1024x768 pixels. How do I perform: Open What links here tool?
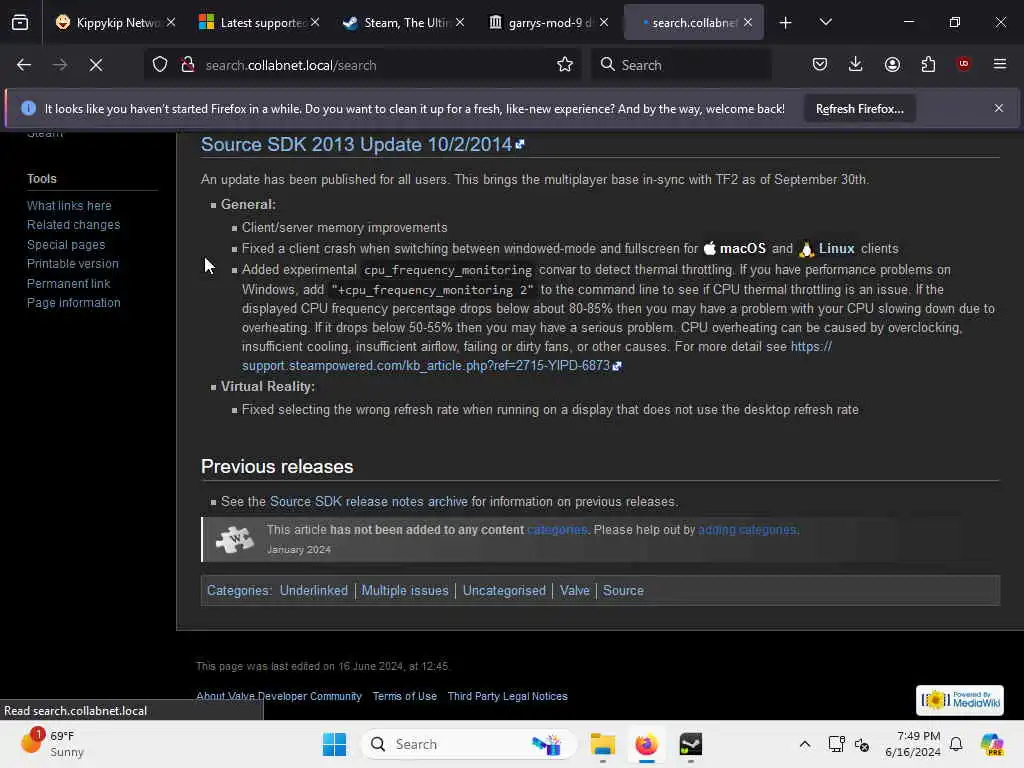(x=69, y=206)
